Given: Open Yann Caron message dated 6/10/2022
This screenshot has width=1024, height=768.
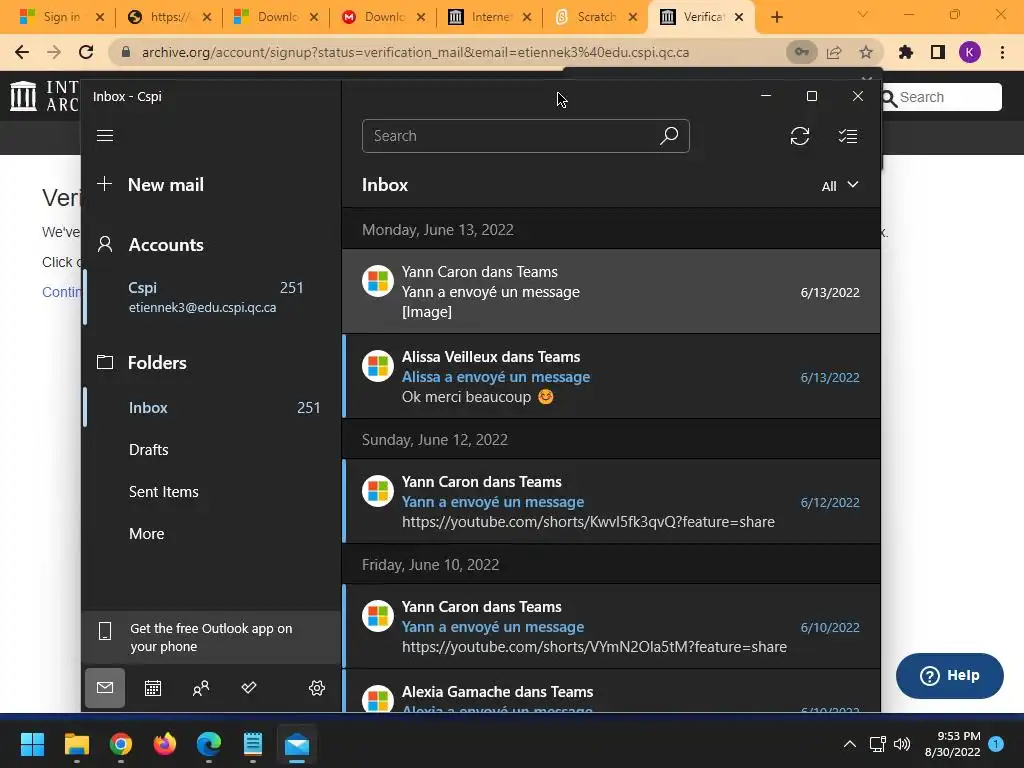Looking at the screenshot, I should click(x=611, y=626).
